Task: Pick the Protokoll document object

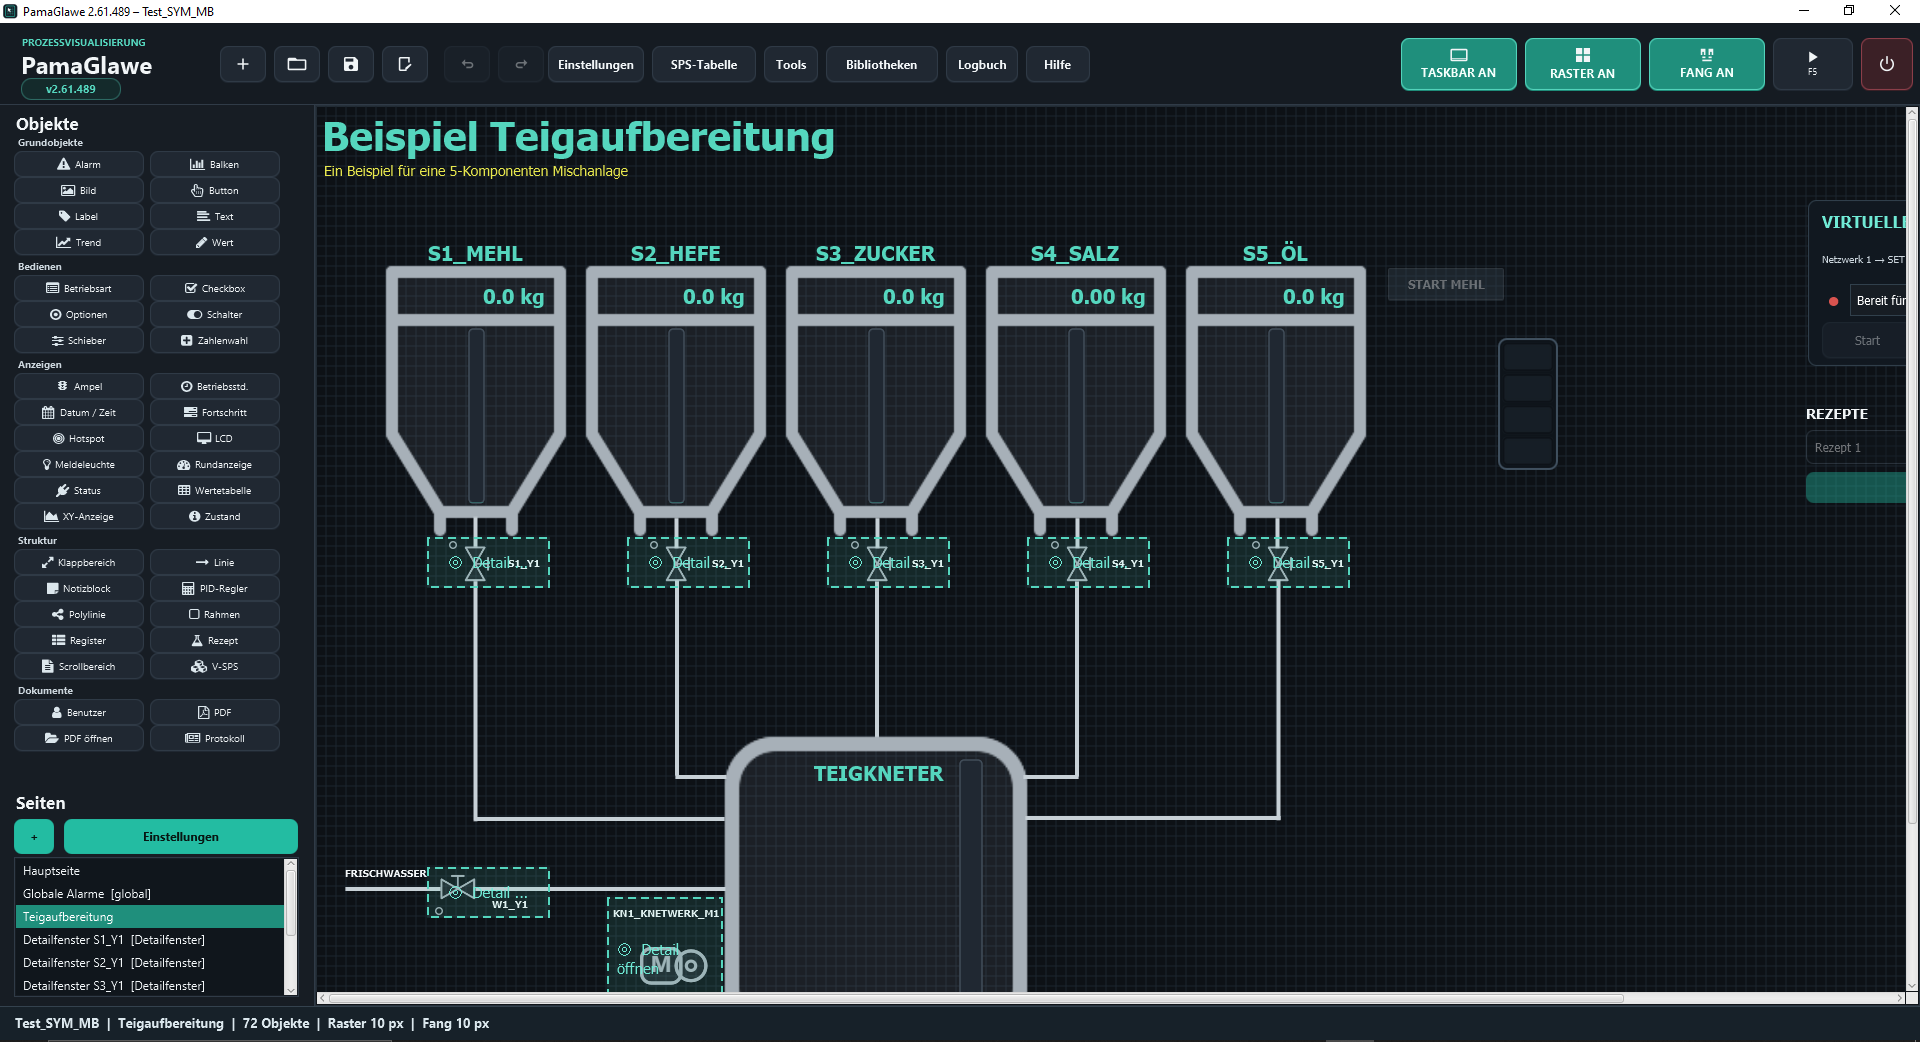Action: pyautogui.click(x=215, y=738)
